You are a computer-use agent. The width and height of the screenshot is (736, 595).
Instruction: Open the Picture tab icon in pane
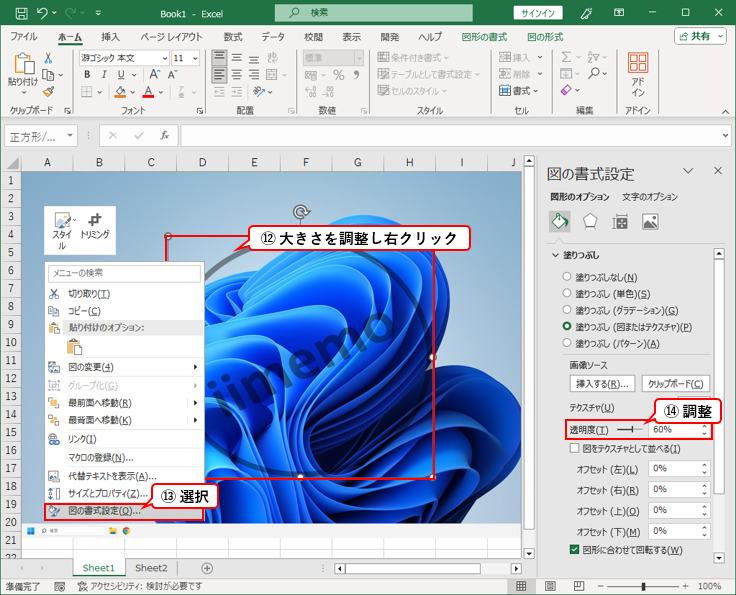tap(650, 221)
